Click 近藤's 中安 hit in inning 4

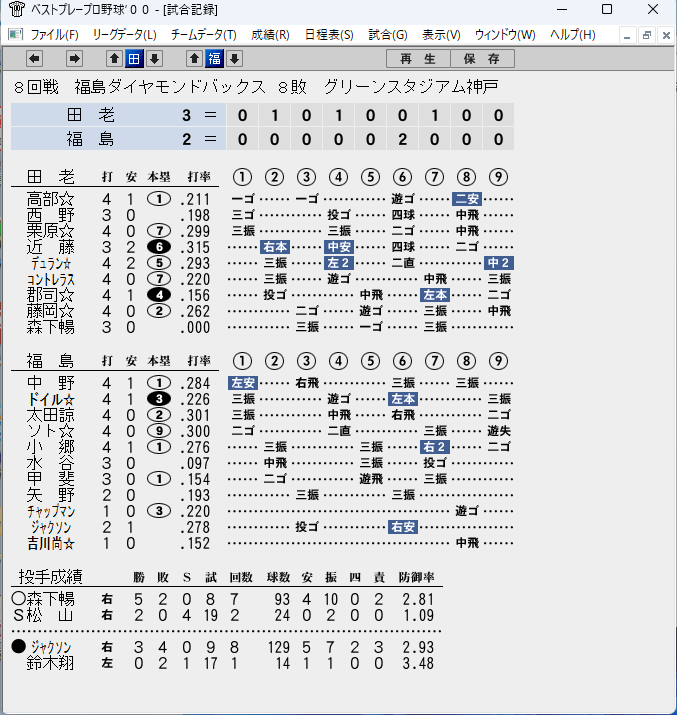[339, 247]
